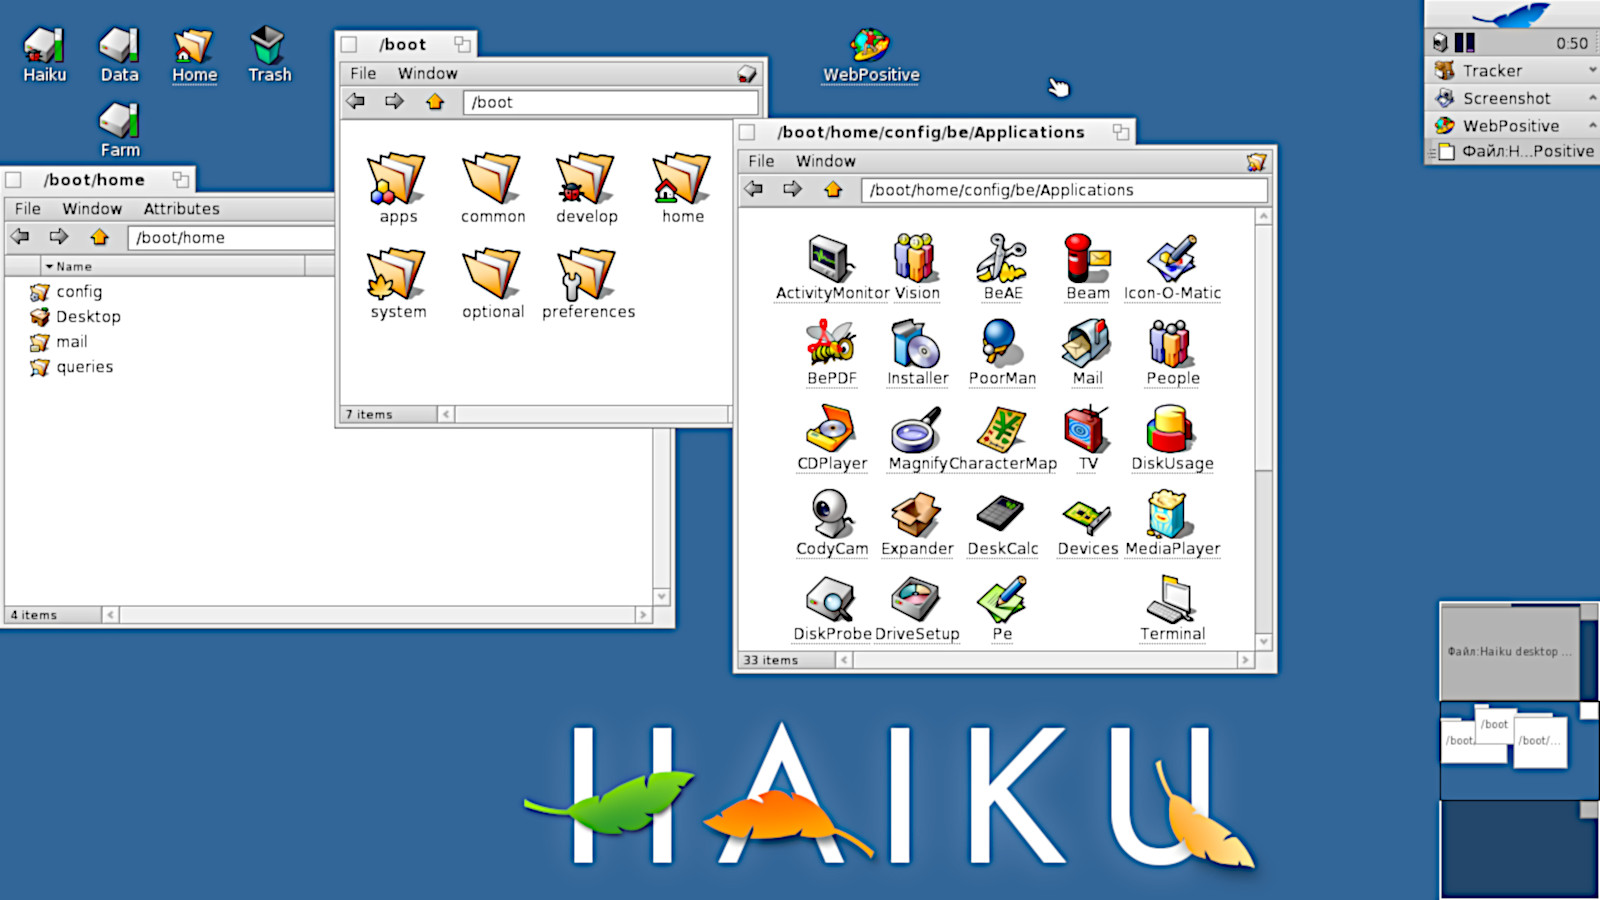
Task: Open CharacterMap application
Action: tap(1001, 429)
